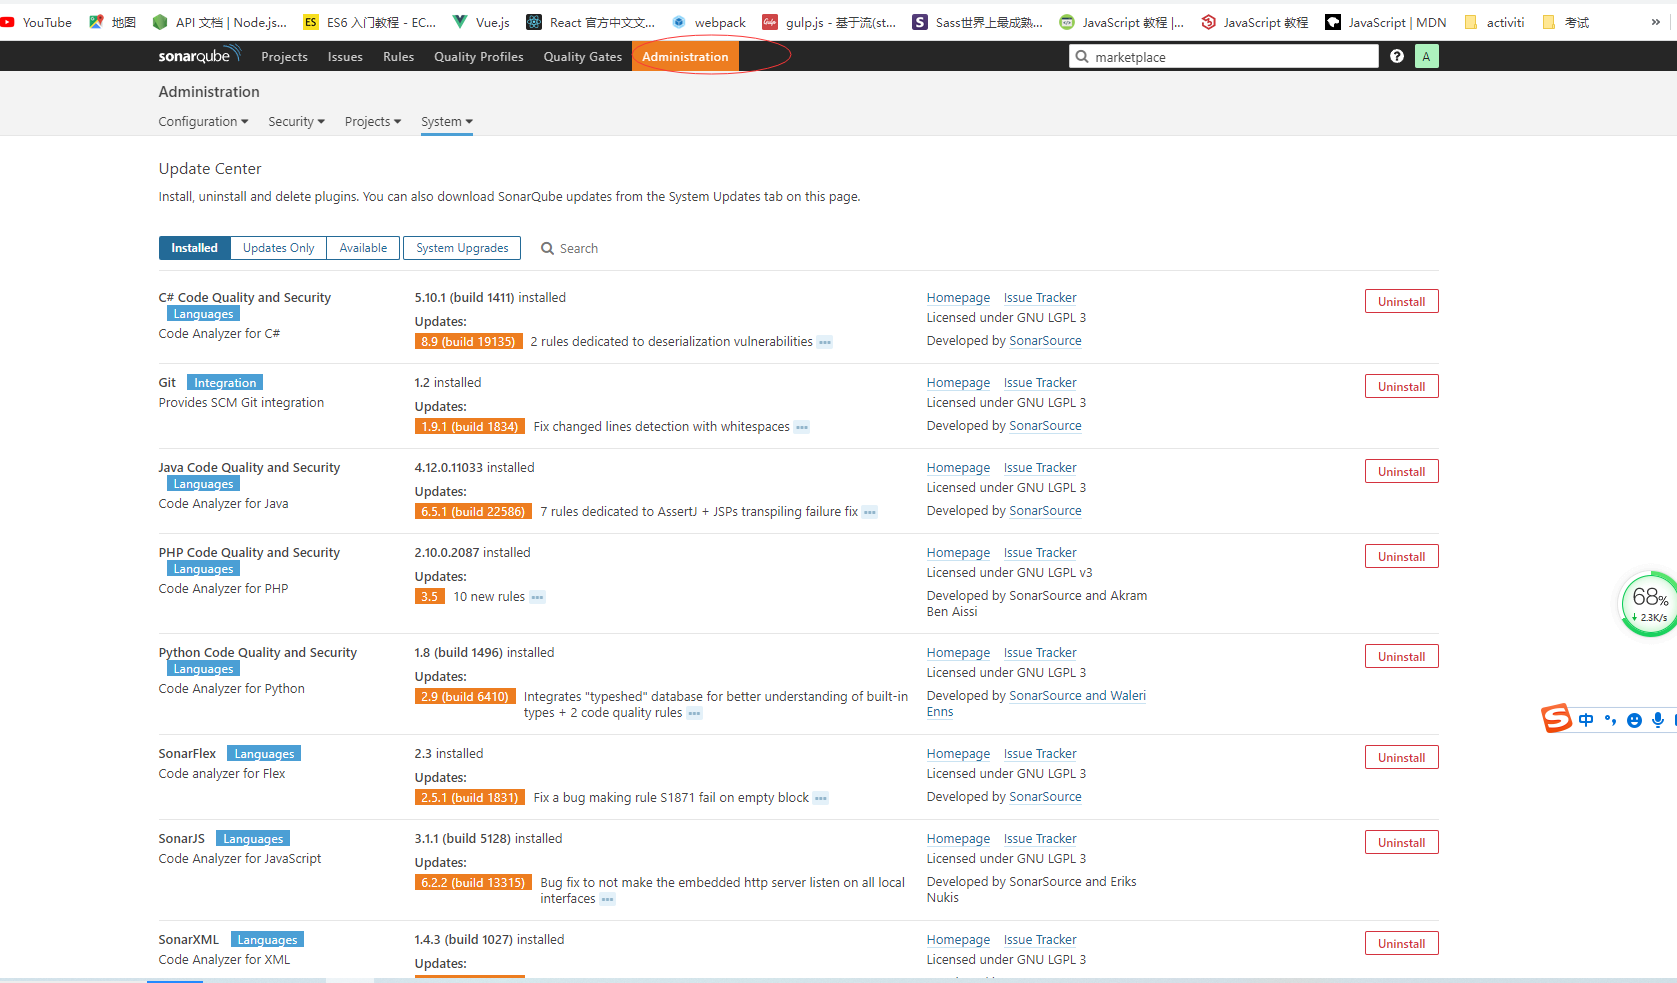Open the Sass世界上最成熟 bookmark

coord(978,22)
